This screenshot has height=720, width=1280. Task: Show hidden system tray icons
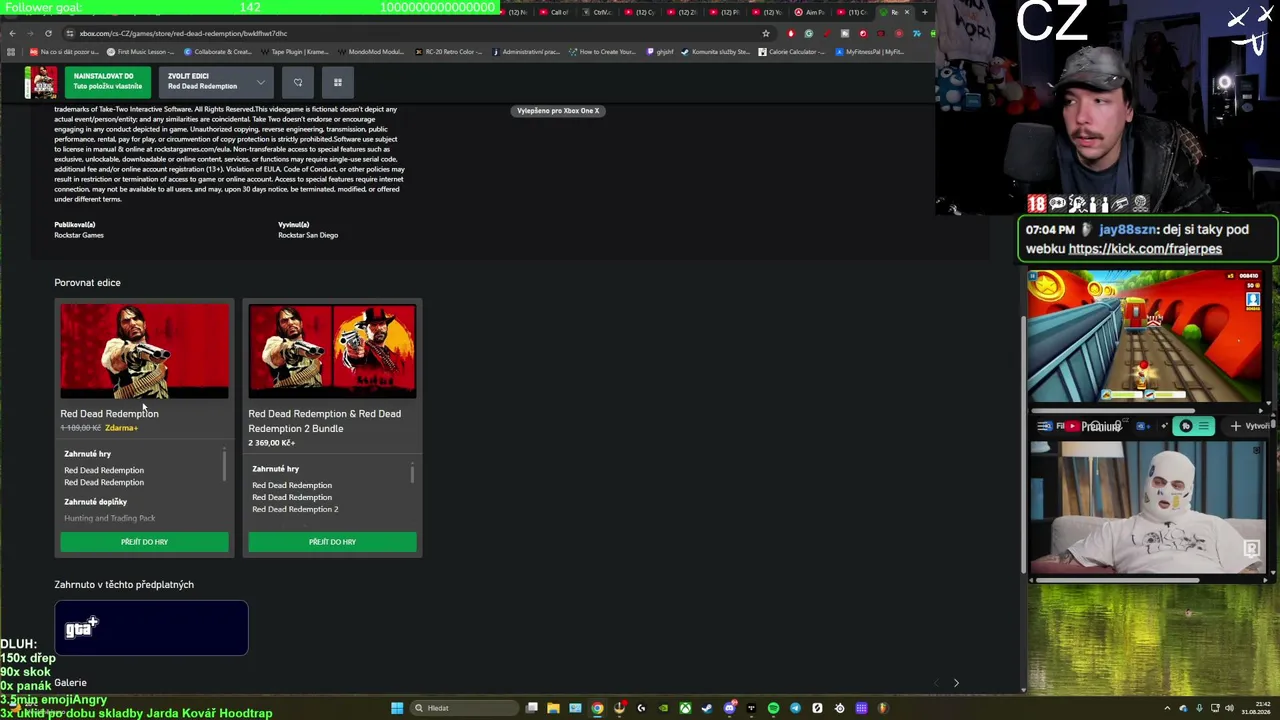coord(1167,708)
